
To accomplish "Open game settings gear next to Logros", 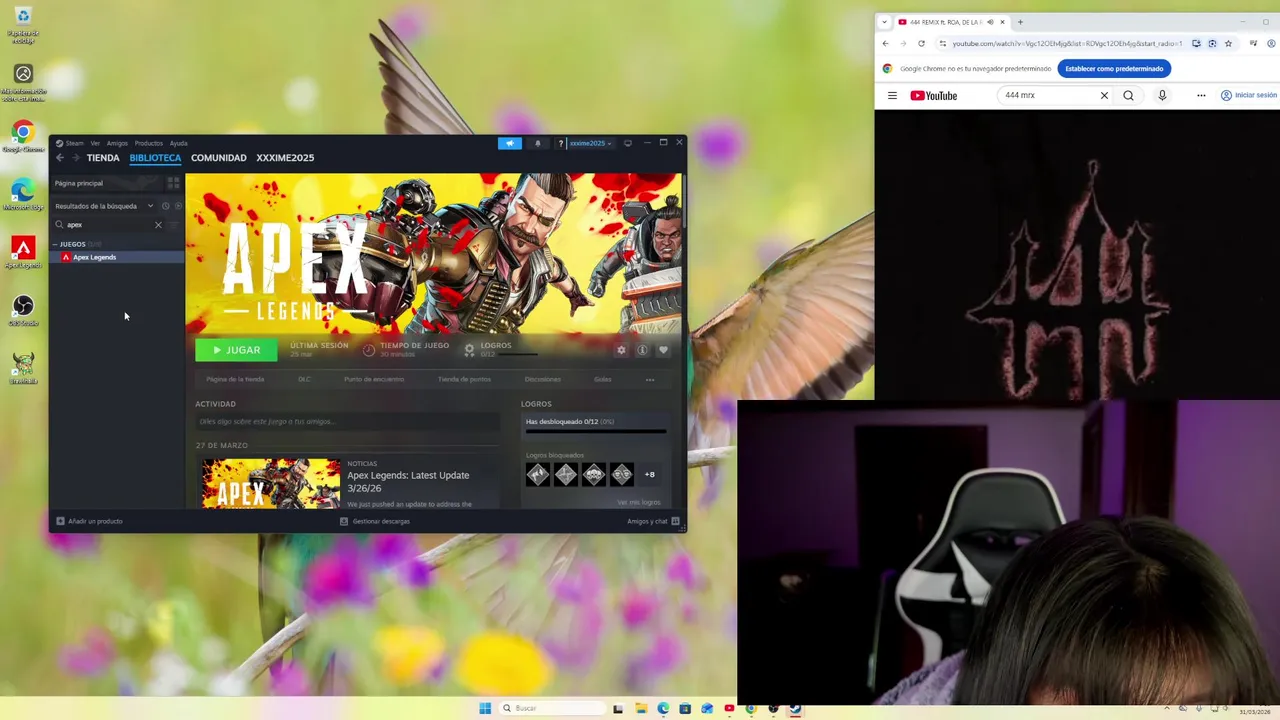I will (x=621, y=350).
